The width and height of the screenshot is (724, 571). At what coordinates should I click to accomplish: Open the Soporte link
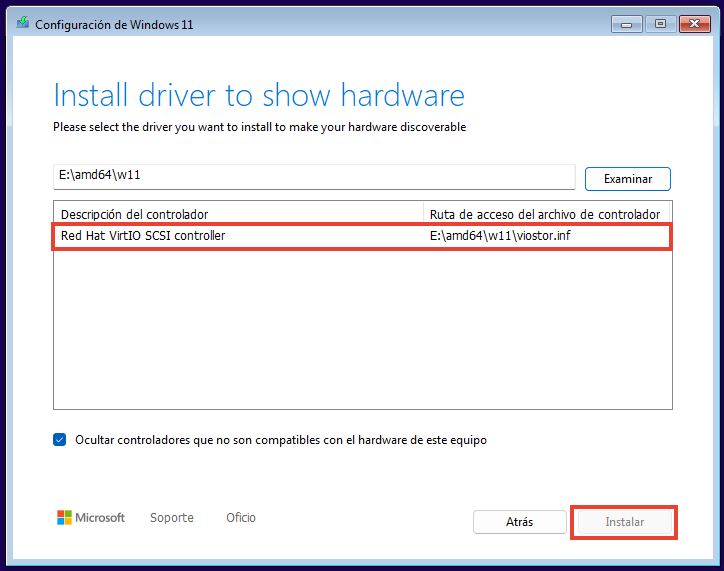(172, 518)
